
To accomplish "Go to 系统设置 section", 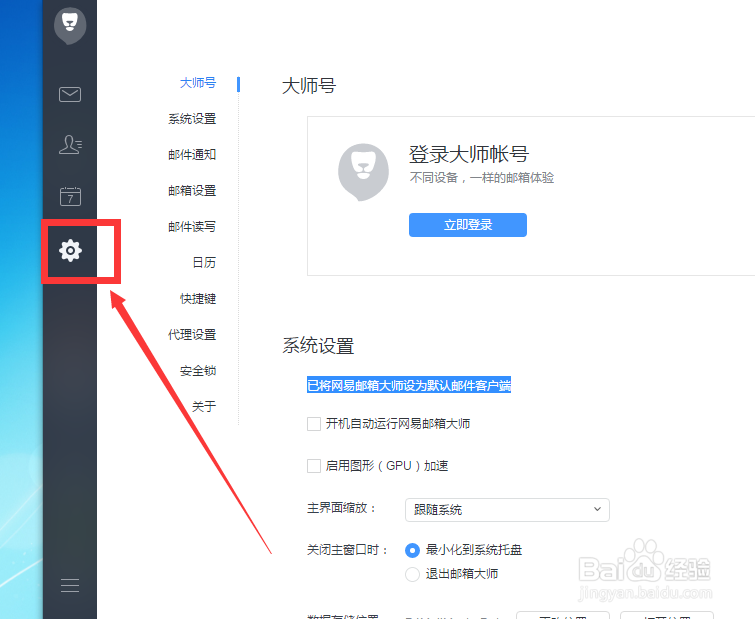I will 192,118.
